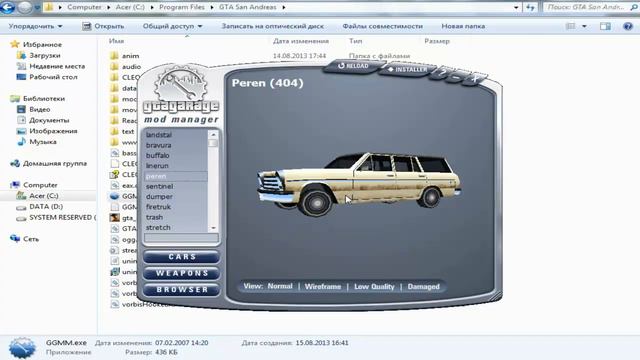Select peren in the car list
The image size is (640, 360).
(x=176, y=176)
